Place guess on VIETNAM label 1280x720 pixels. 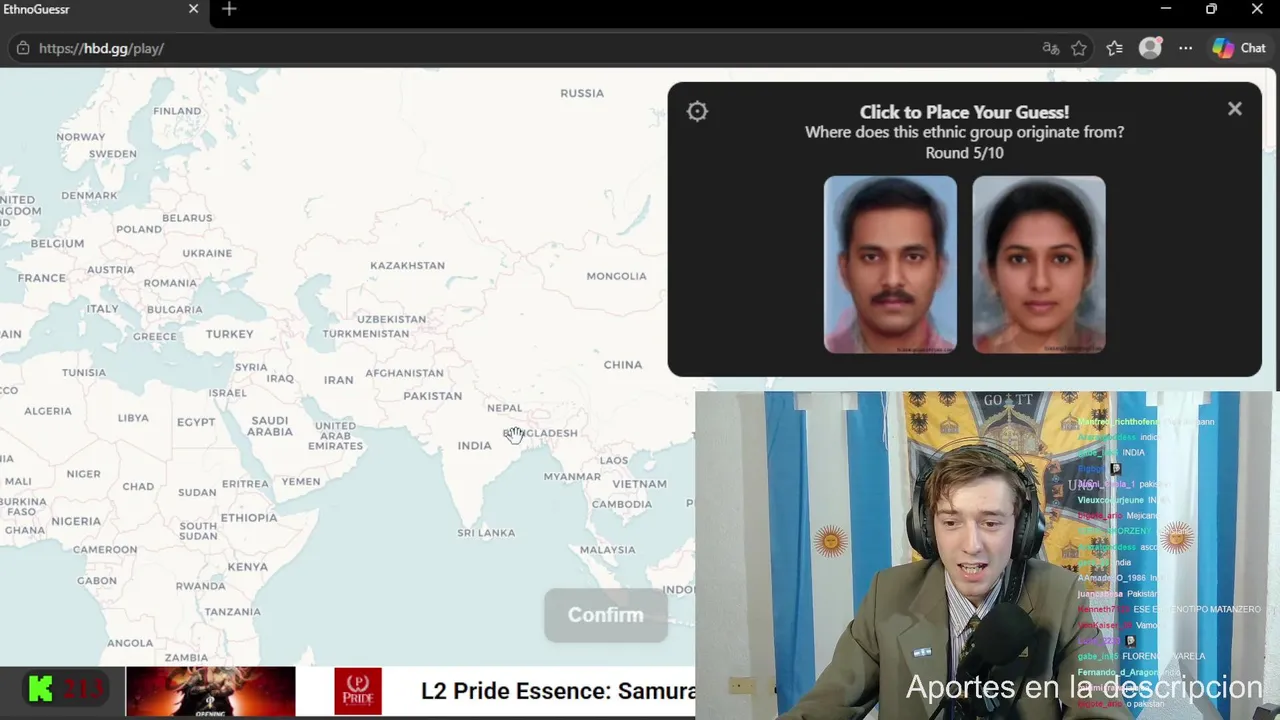(x=640, y=484)
